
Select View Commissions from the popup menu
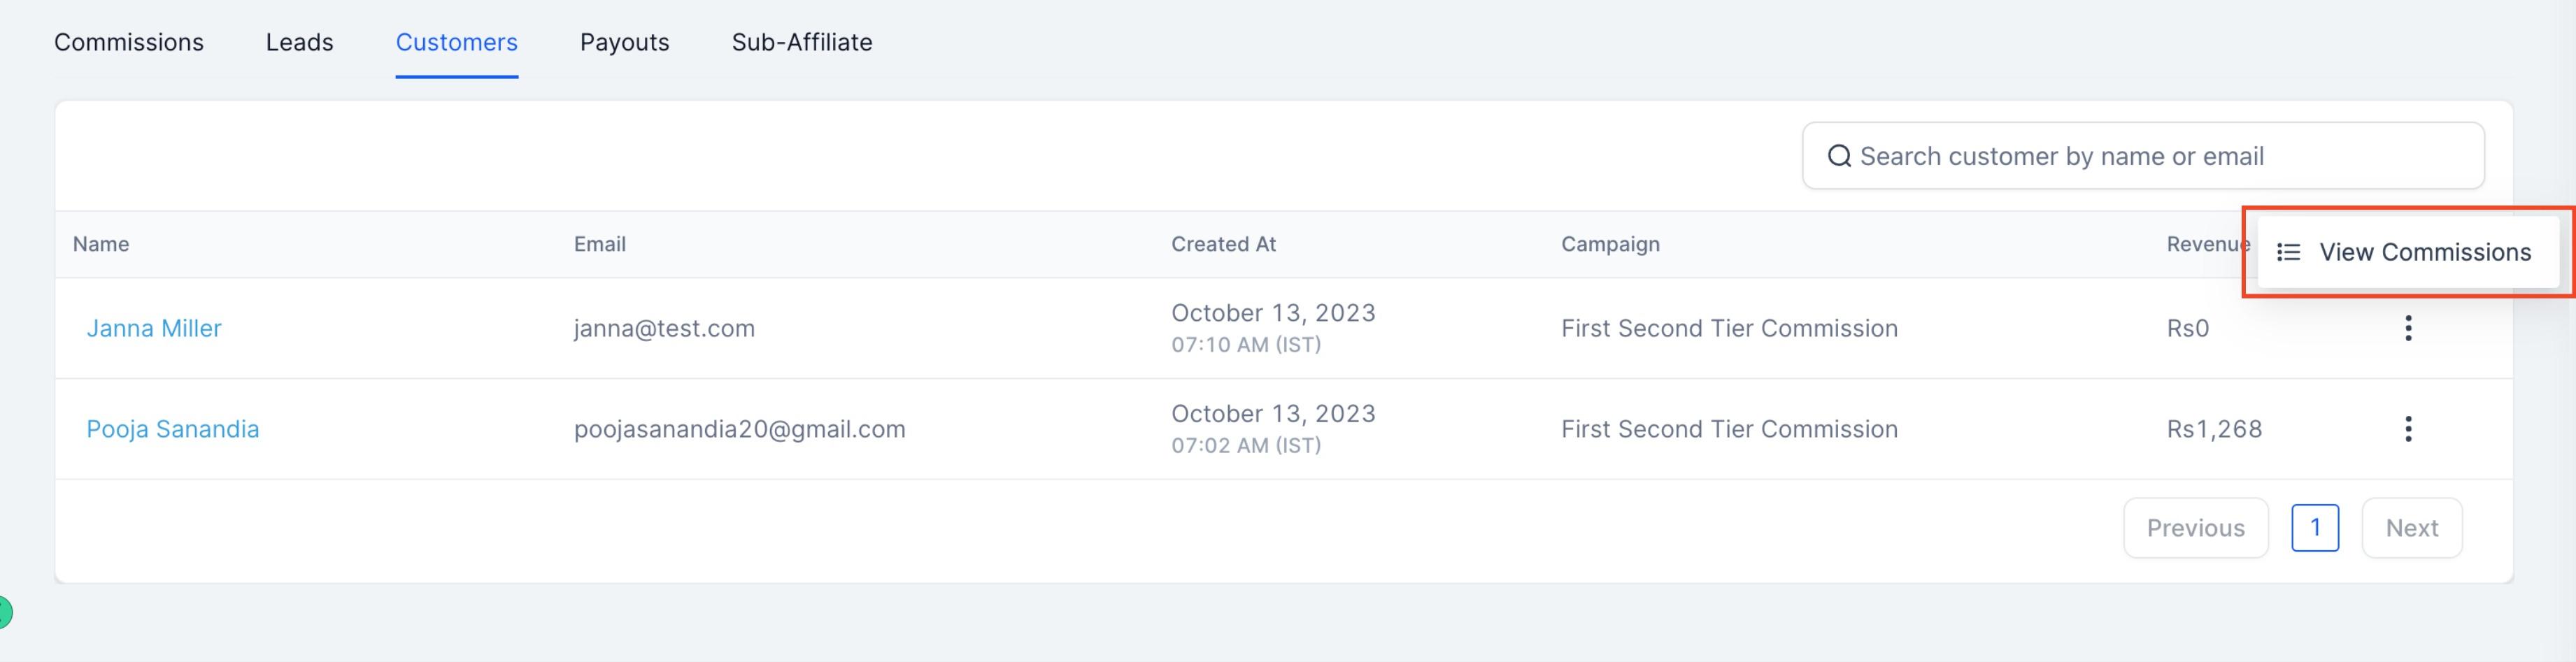(2408, 252)
